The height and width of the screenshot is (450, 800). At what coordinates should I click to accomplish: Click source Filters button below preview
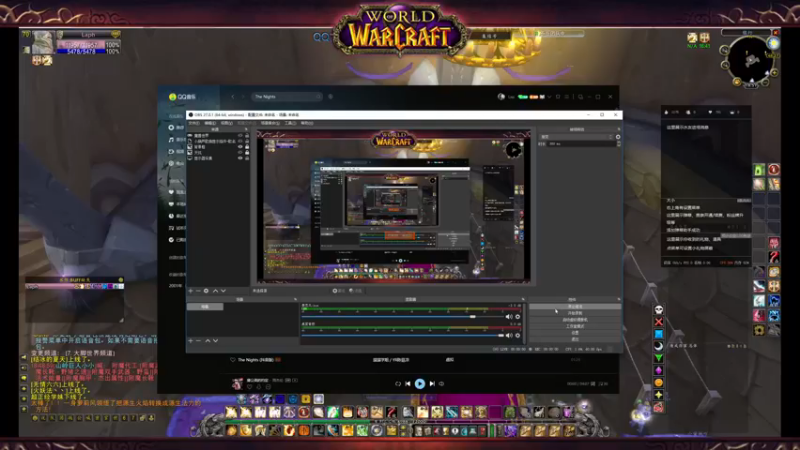(x=356, y=291)
